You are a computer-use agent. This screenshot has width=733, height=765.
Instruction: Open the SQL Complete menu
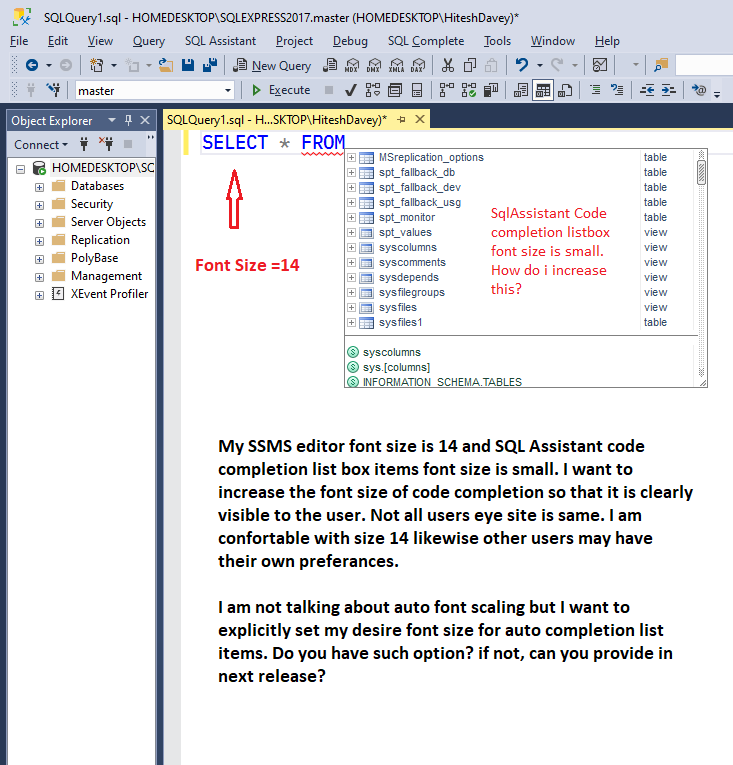point(426,41)
